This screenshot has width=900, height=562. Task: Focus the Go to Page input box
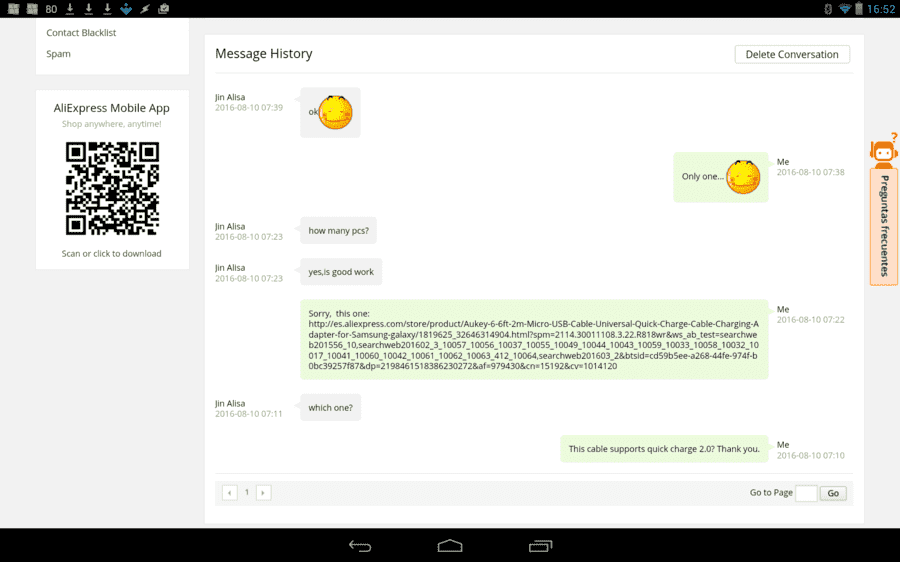(806, 493)
